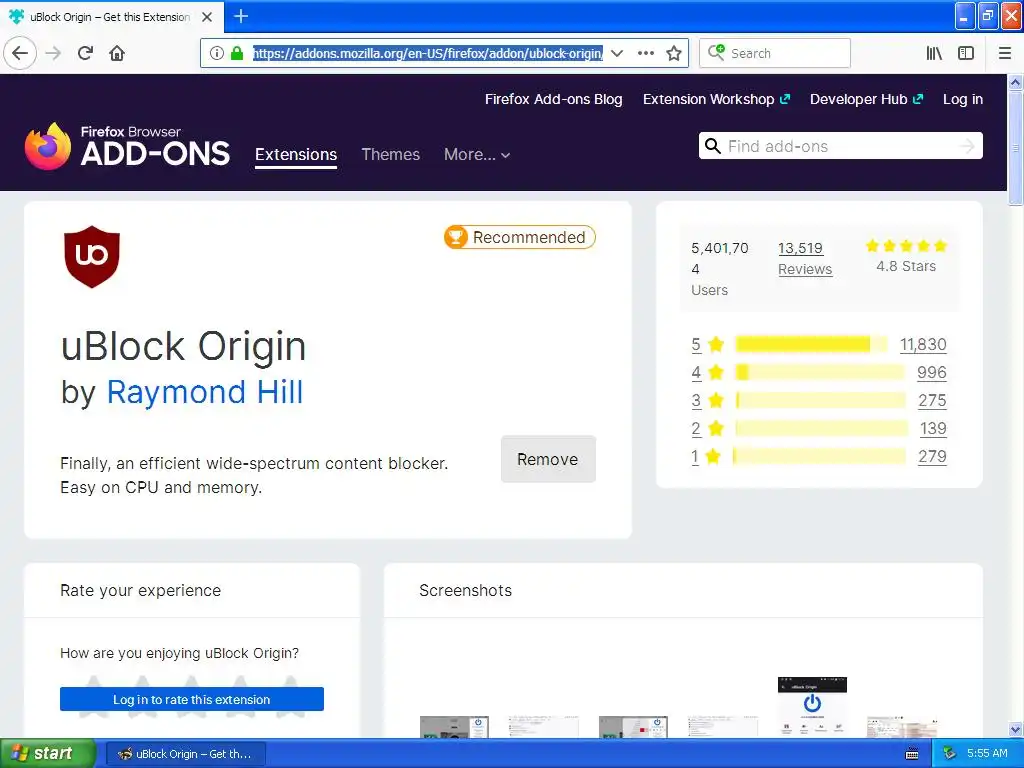Open the screenshot with the power button

812,707
